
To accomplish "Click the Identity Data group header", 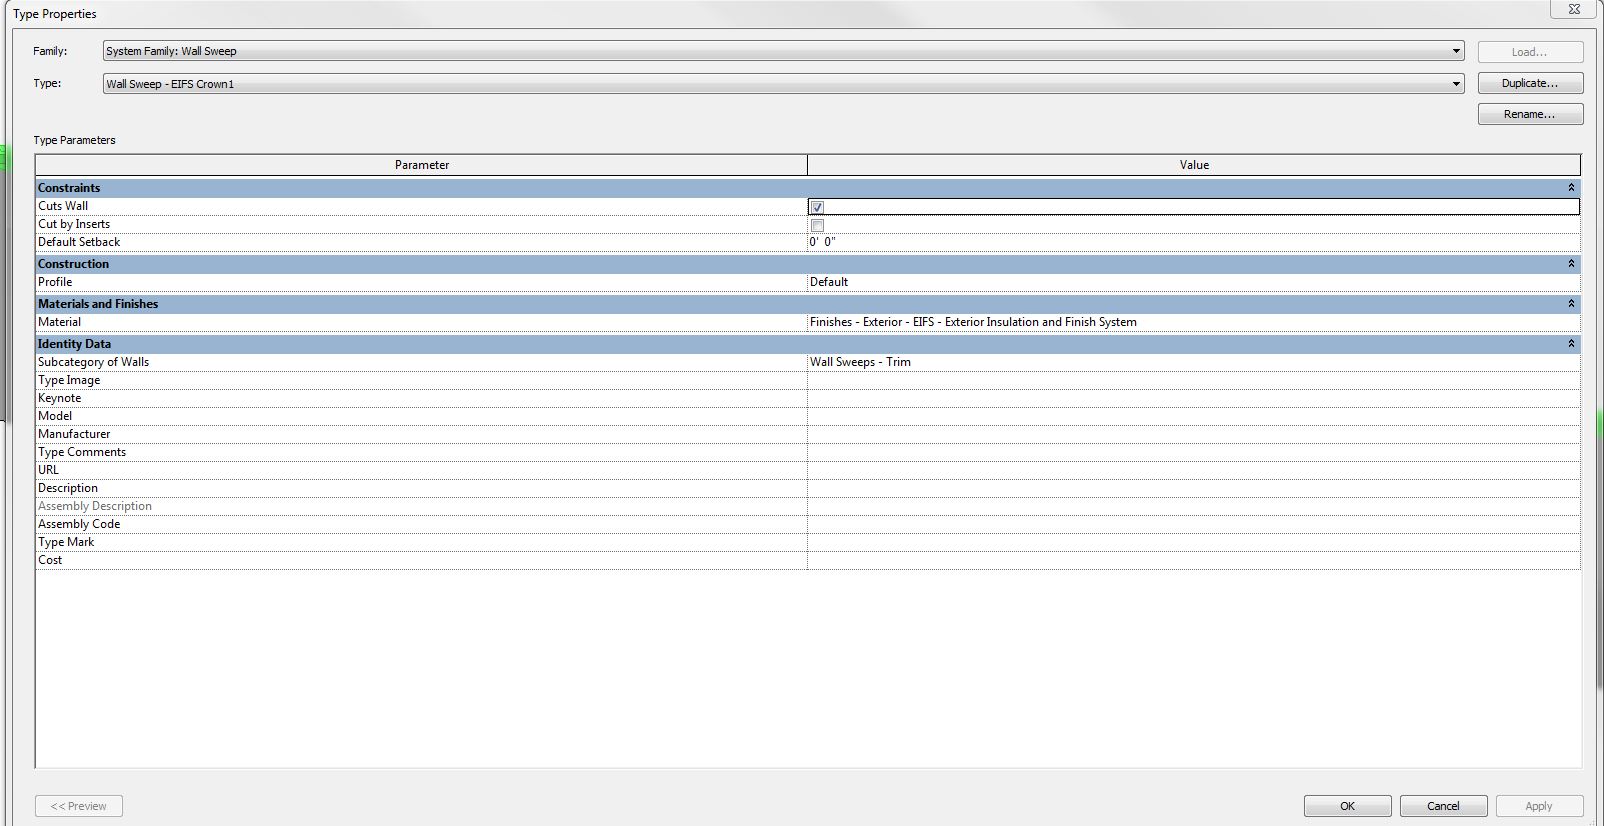I will point(808,344).
